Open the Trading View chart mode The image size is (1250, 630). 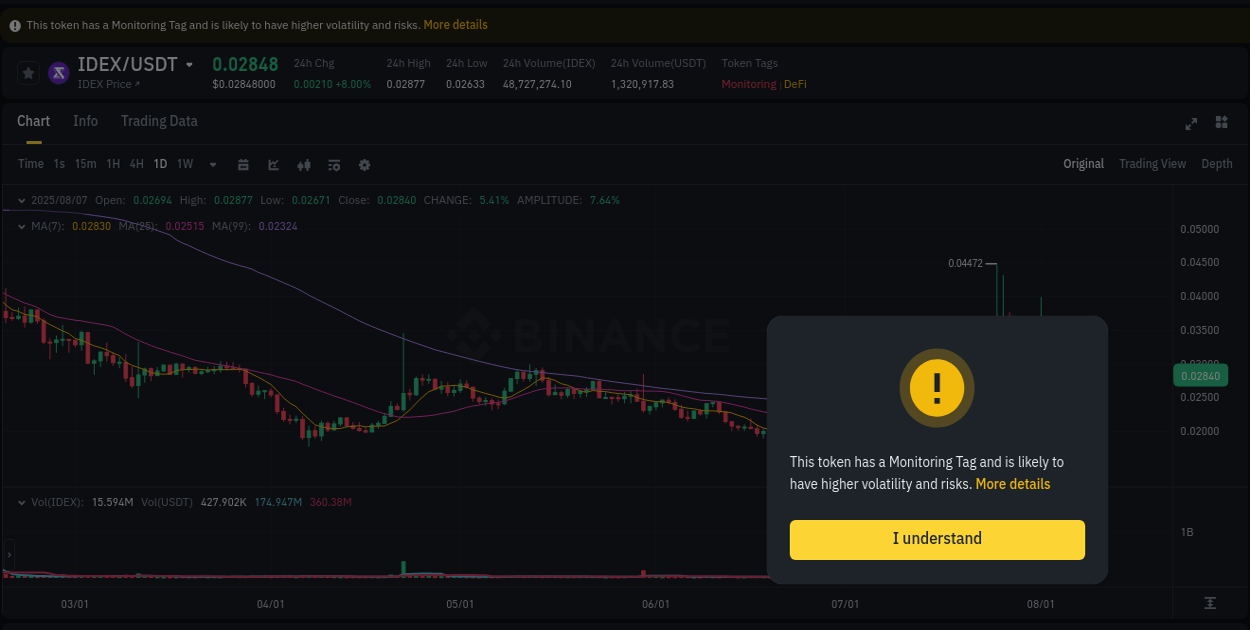(1152, 163)
